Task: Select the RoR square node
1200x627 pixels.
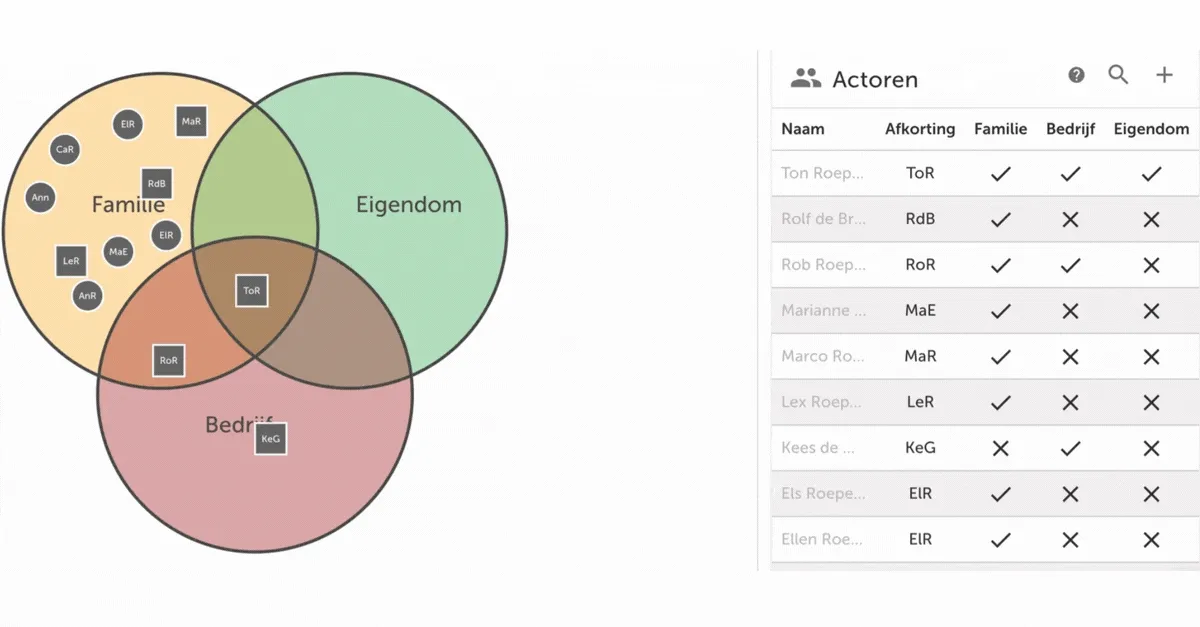Action: (168, 360)
